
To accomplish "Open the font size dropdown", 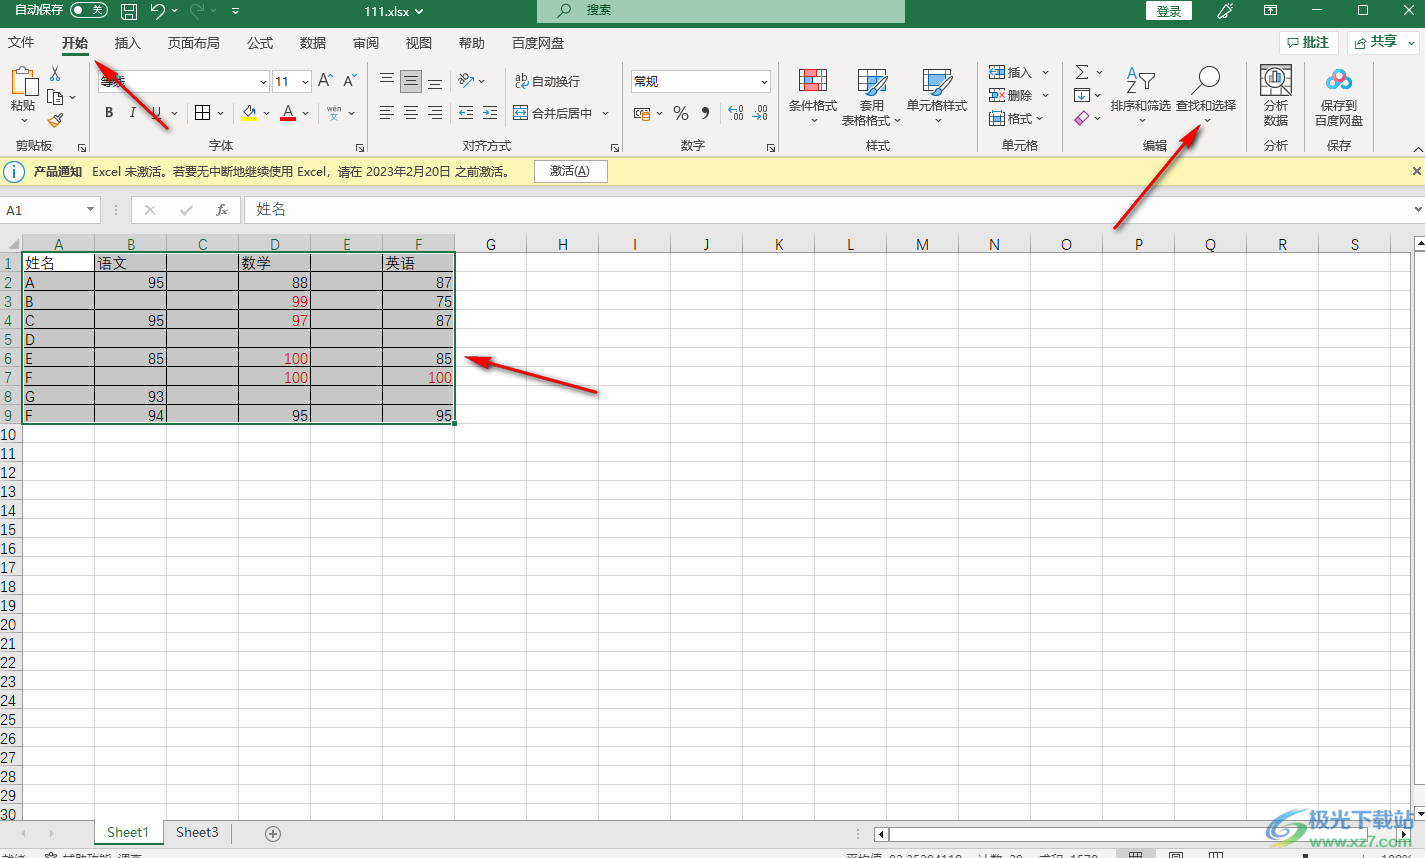I will (x=305, y=82).
